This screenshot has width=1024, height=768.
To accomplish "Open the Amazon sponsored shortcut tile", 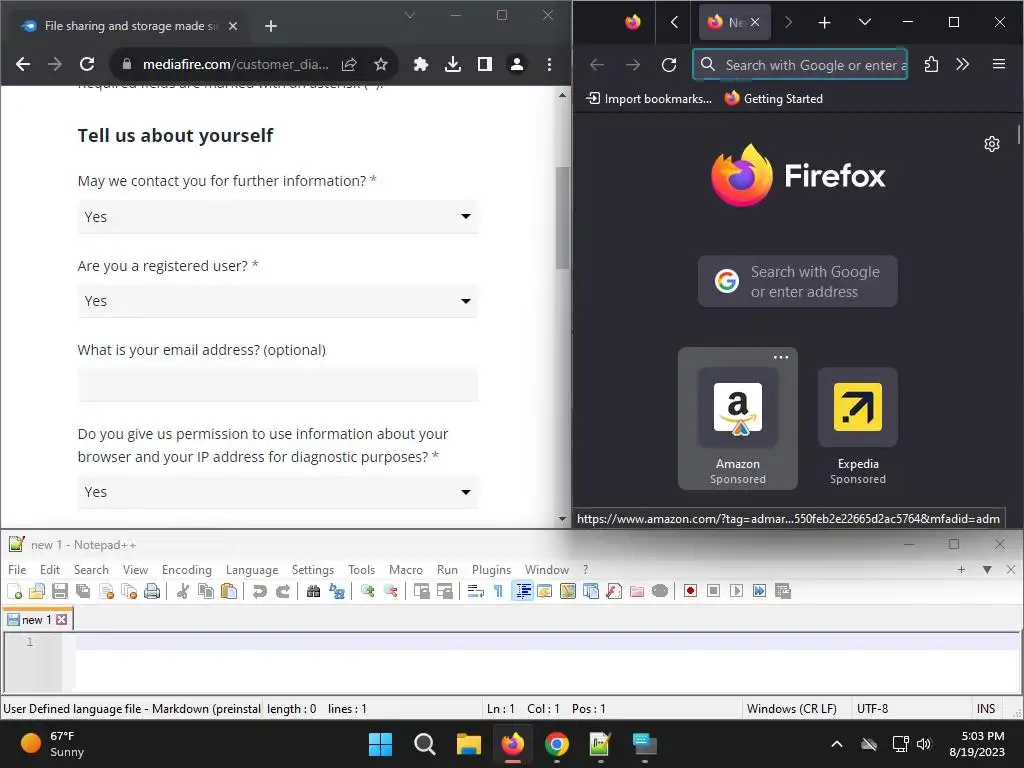I will coord(737,419).
